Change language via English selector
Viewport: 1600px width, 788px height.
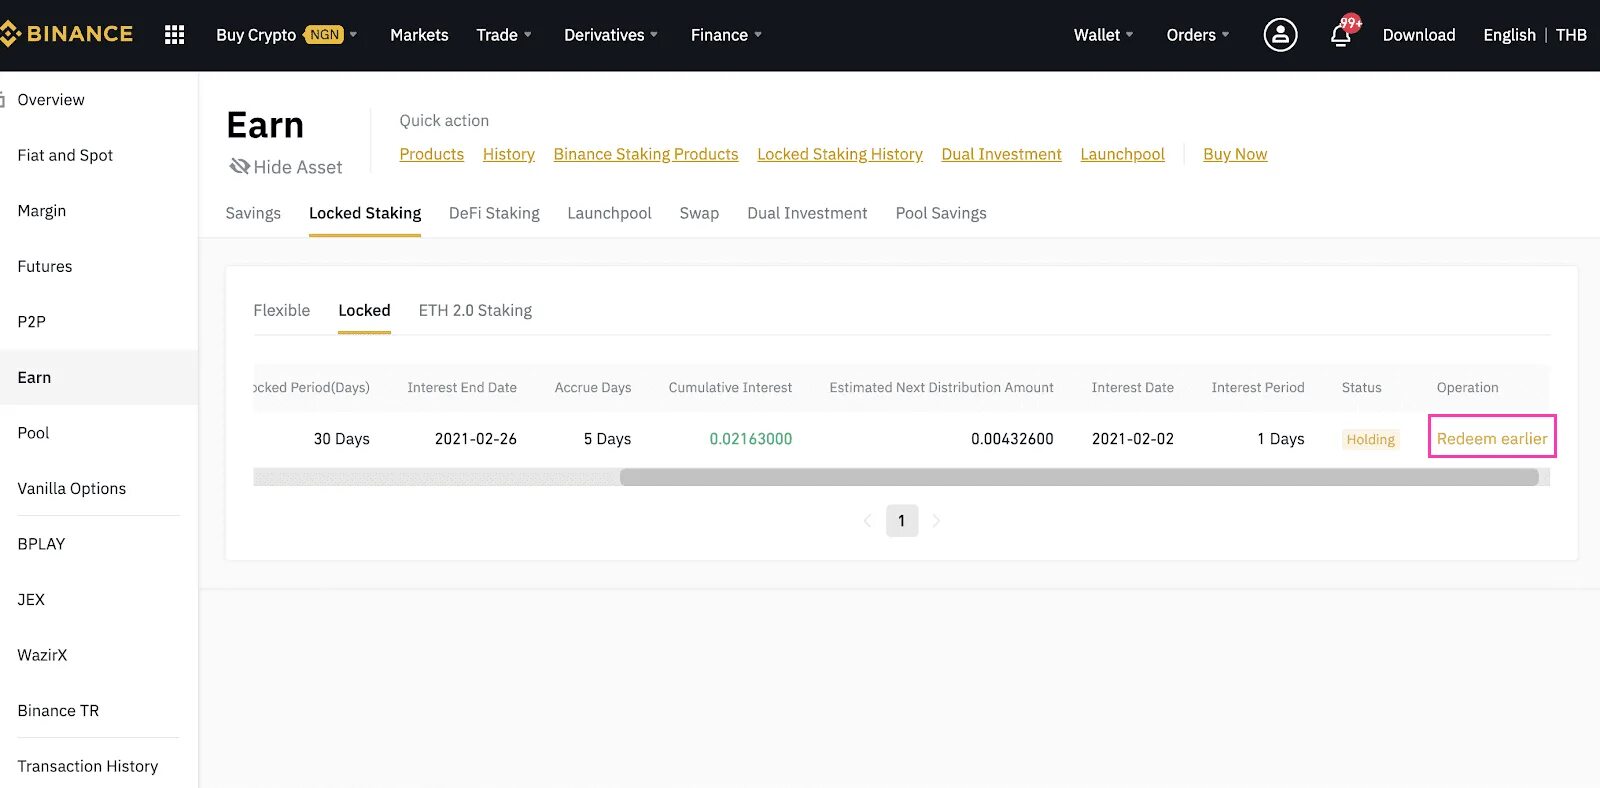1509,35
